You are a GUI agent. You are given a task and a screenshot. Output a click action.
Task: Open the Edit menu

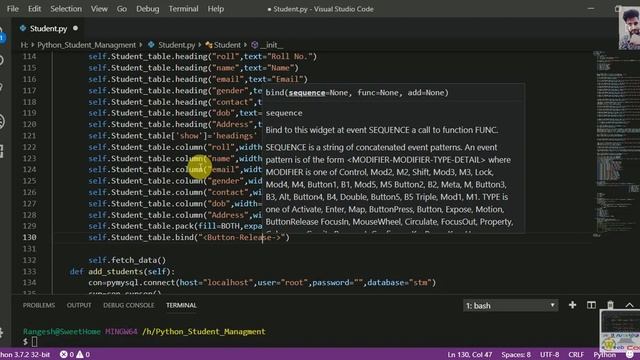tap(34, 9)
